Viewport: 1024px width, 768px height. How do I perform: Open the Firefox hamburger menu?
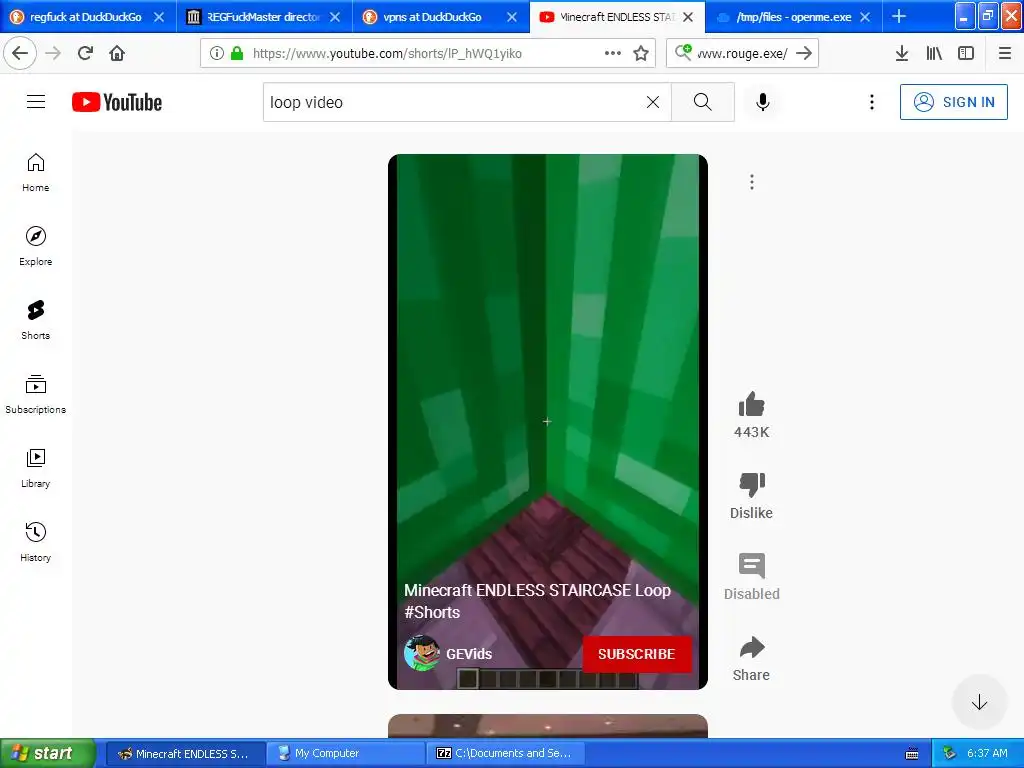1004,53
